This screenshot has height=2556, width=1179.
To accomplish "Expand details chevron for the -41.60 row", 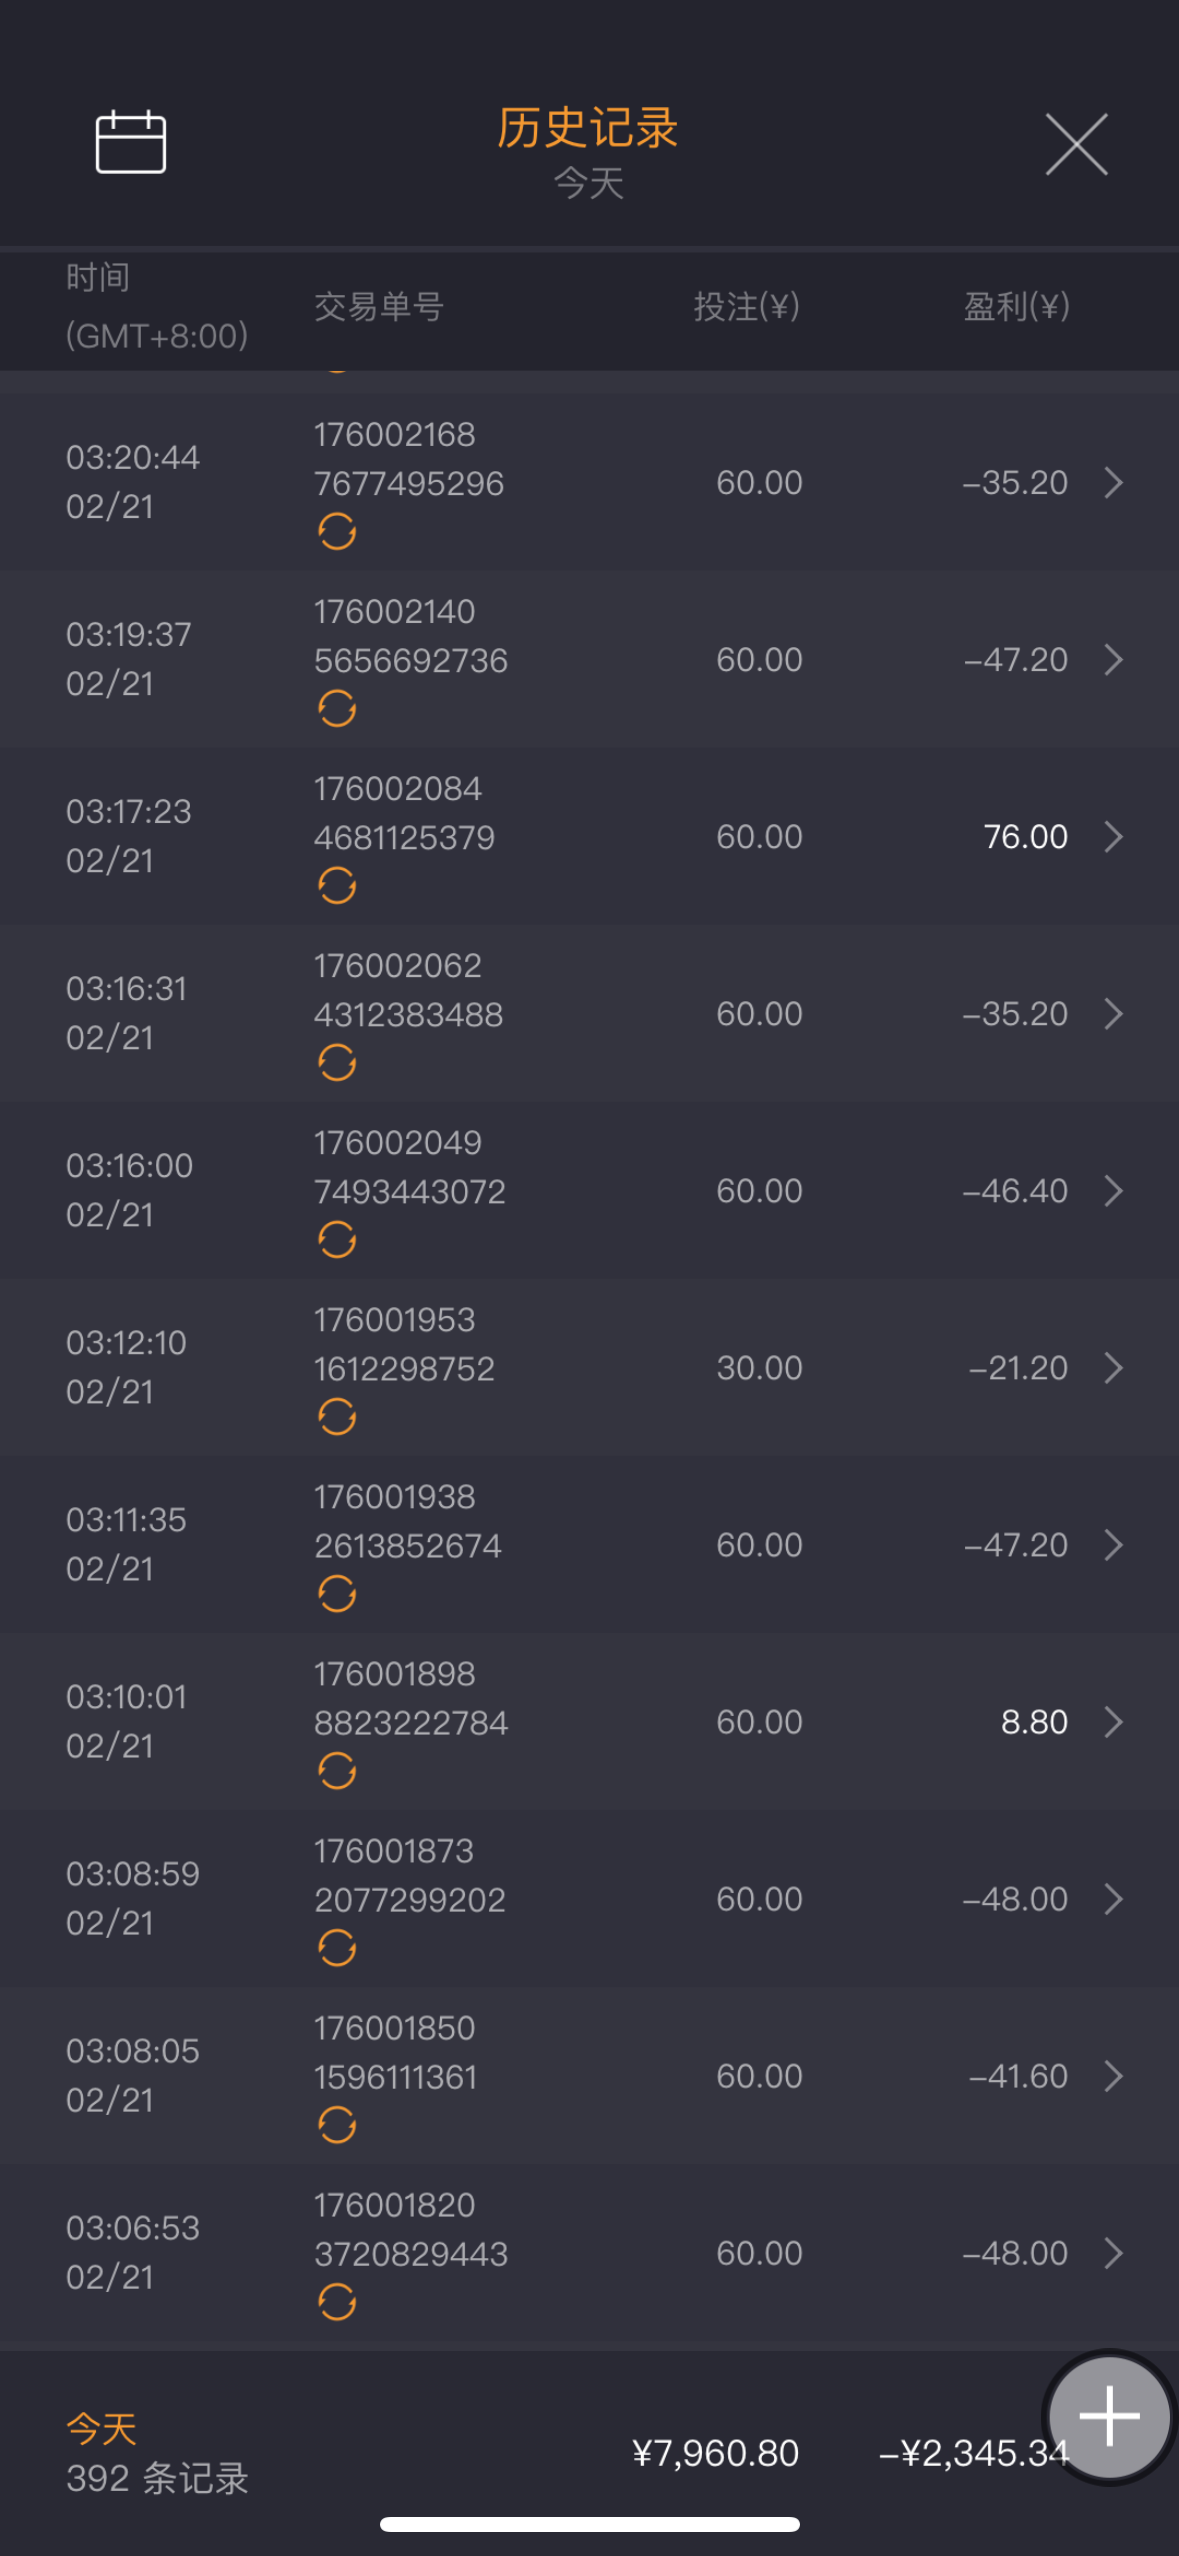I will (x=1113, y=2076).
